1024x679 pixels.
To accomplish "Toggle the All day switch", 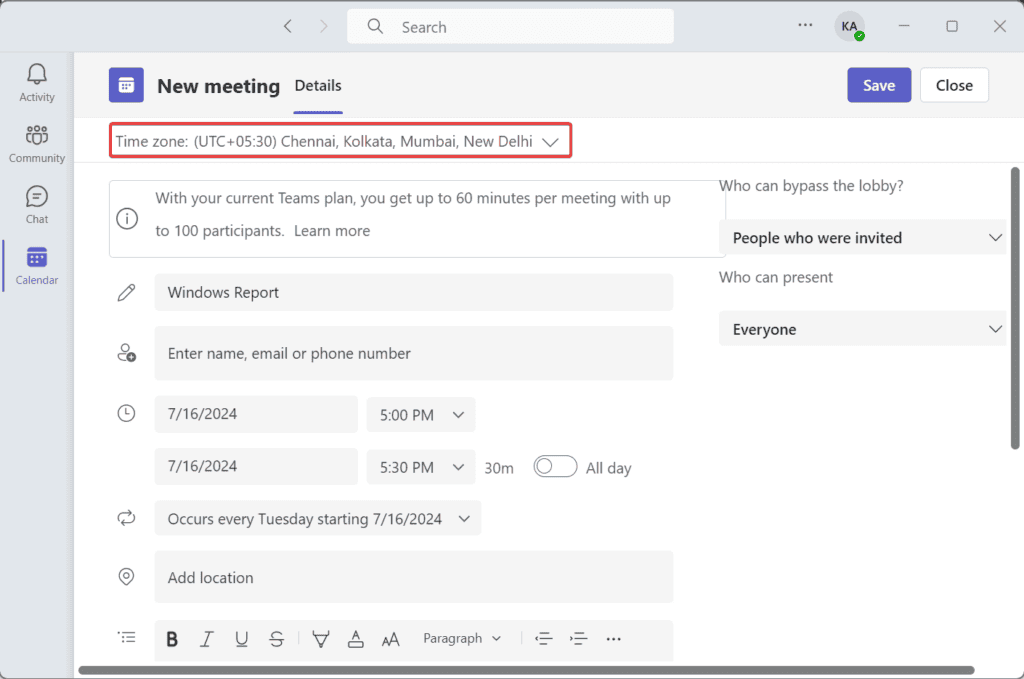I will [555, 467].
